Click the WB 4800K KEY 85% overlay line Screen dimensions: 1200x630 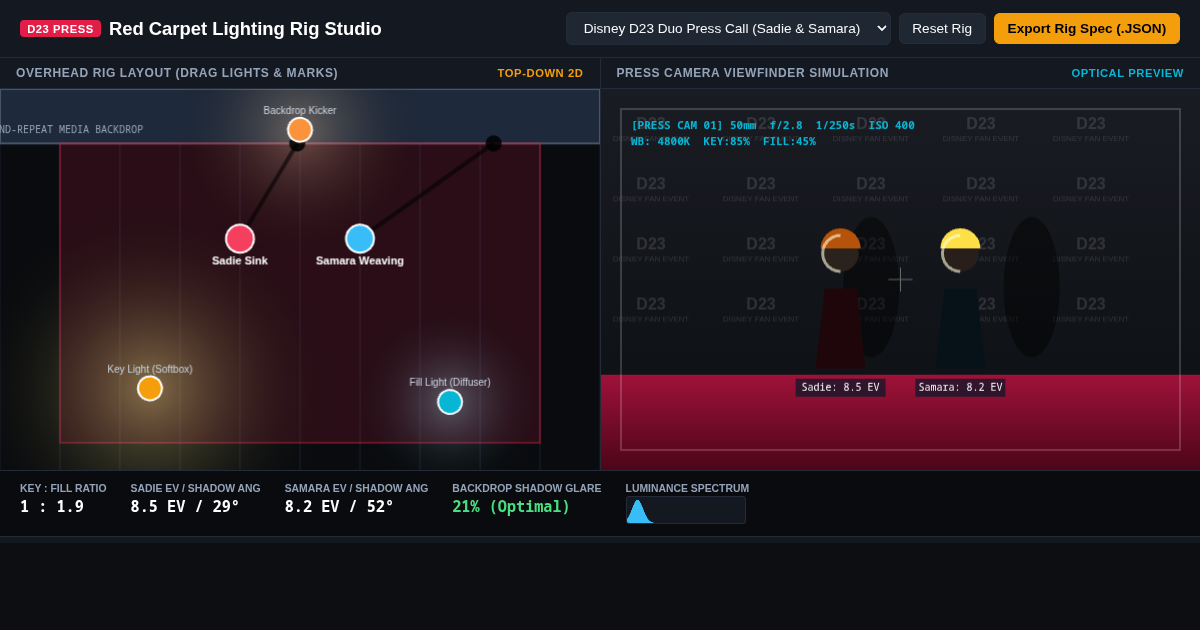tap(723, 142)
